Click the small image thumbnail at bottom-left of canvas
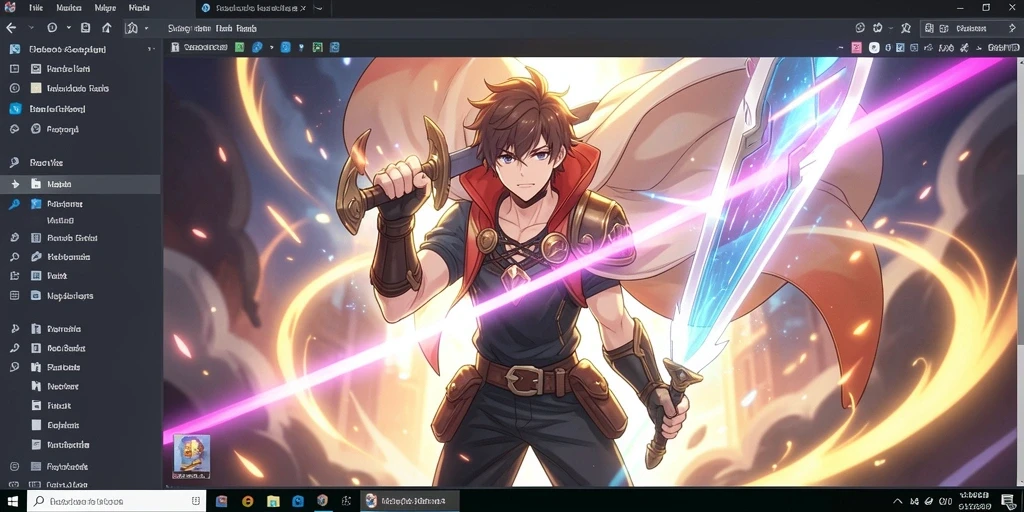The height and width of the screenshot is (512, 1024). coord(191,456)
